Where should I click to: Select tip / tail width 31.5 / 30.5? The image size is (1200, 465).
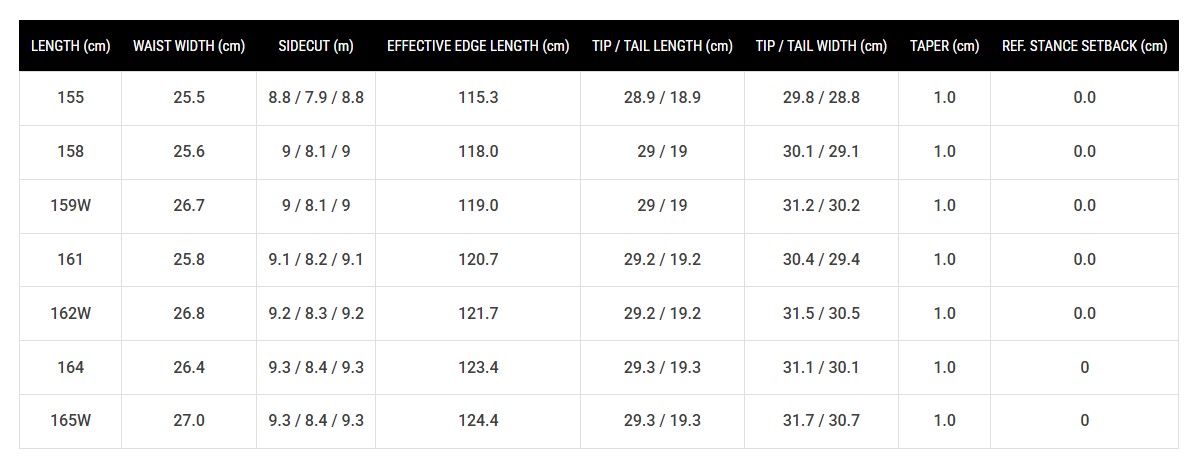coord(821,314)
